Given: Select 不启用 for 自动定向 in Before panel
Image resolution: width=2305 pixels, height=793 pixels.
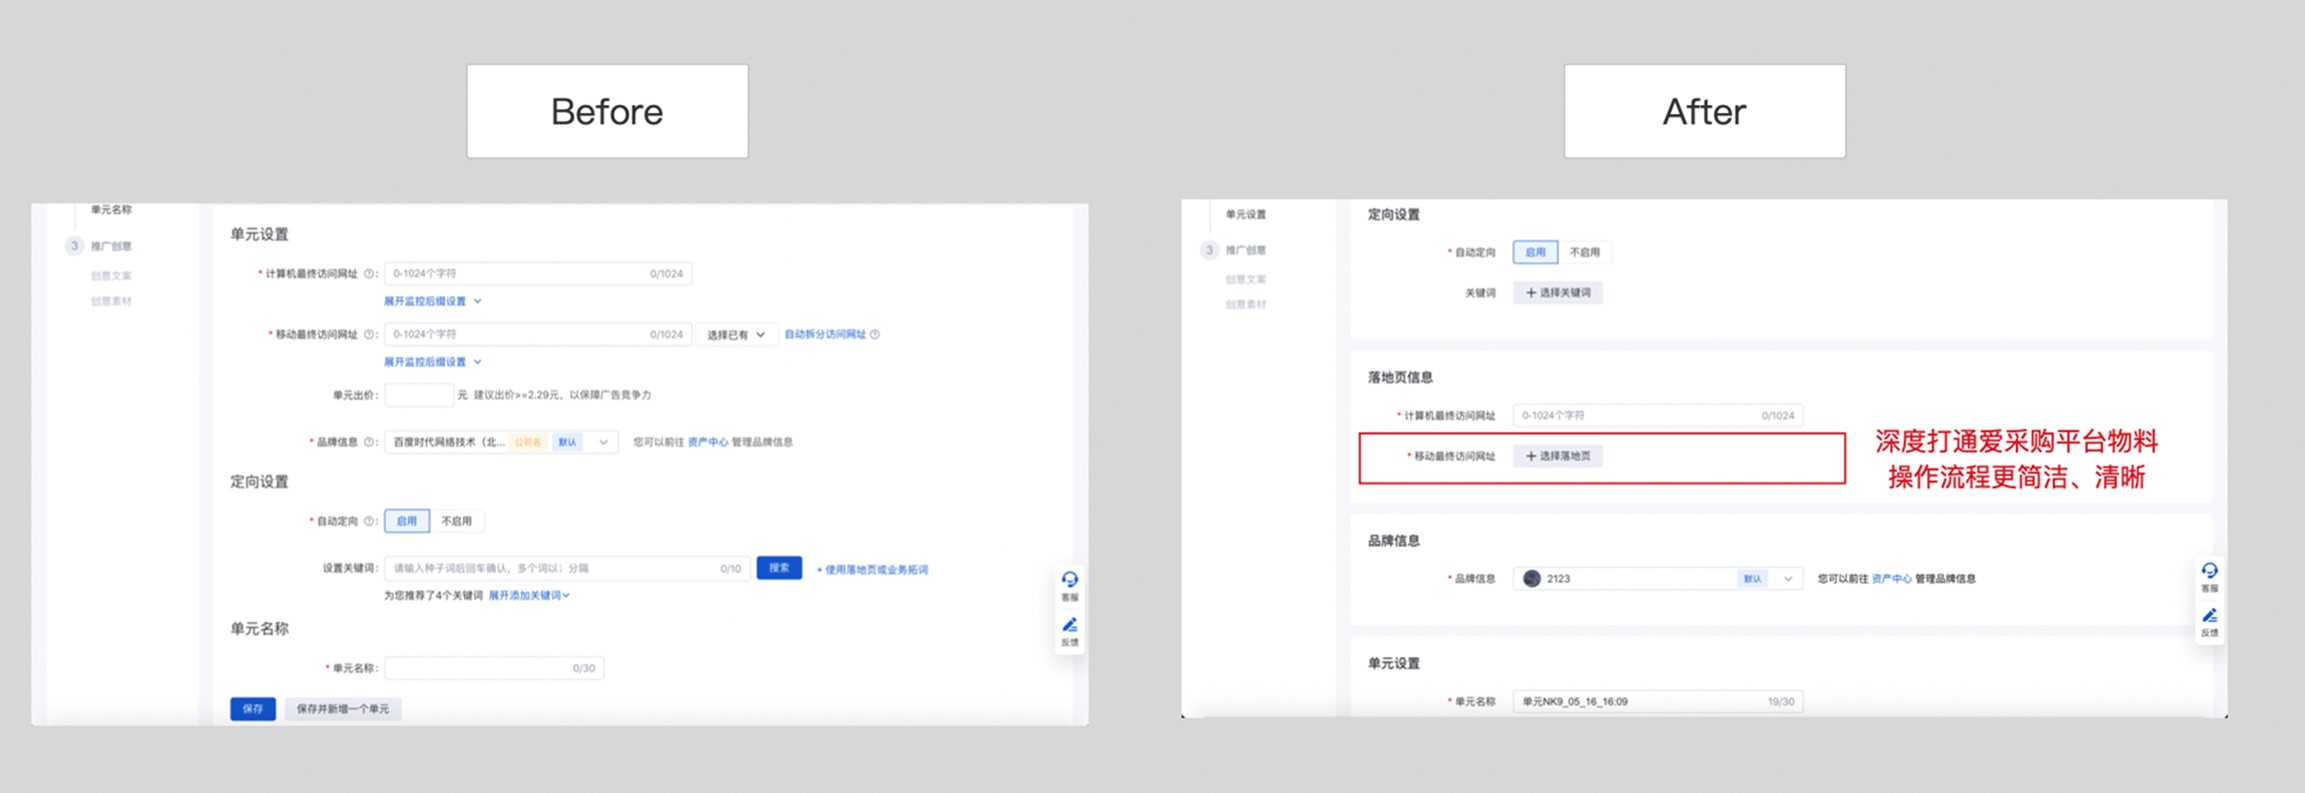Looking at the screenshot, I should (x=456, y=521).
